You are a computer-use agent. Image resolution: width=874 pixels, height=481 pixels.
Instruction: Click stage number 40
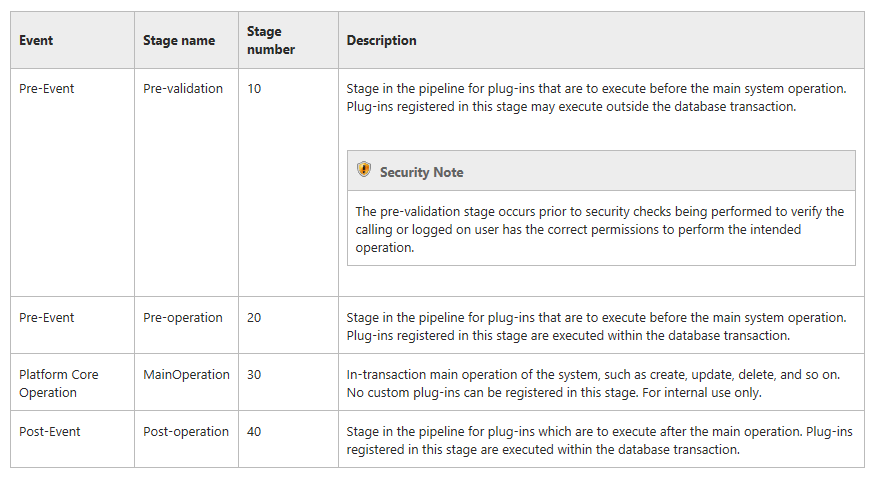pyautogui.click(x=254, y=431)
